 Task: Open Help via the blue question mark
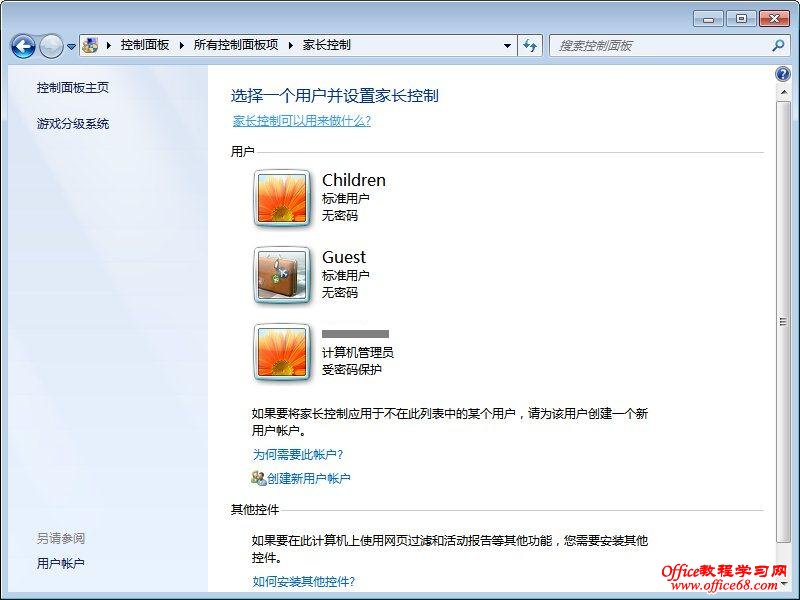[x=783, y=74]
